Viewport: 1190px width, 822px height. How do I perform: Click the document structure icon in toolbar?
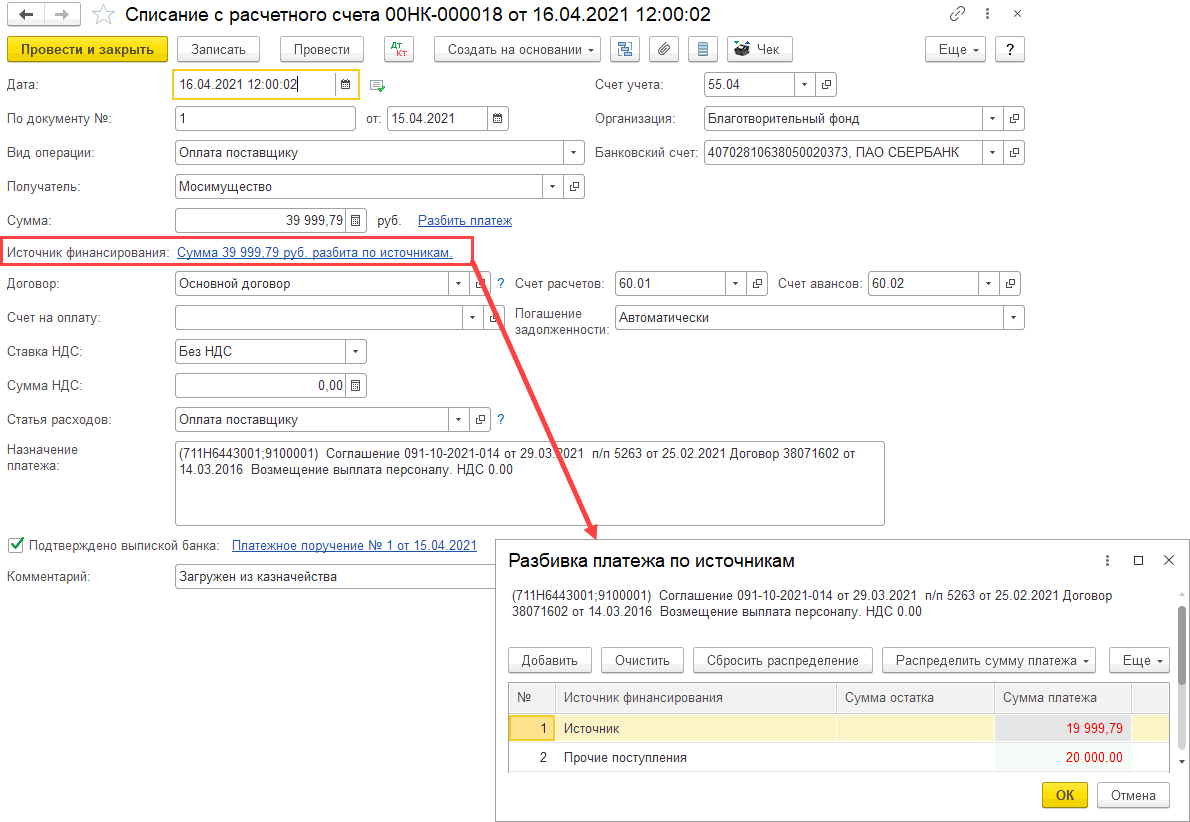625,49
